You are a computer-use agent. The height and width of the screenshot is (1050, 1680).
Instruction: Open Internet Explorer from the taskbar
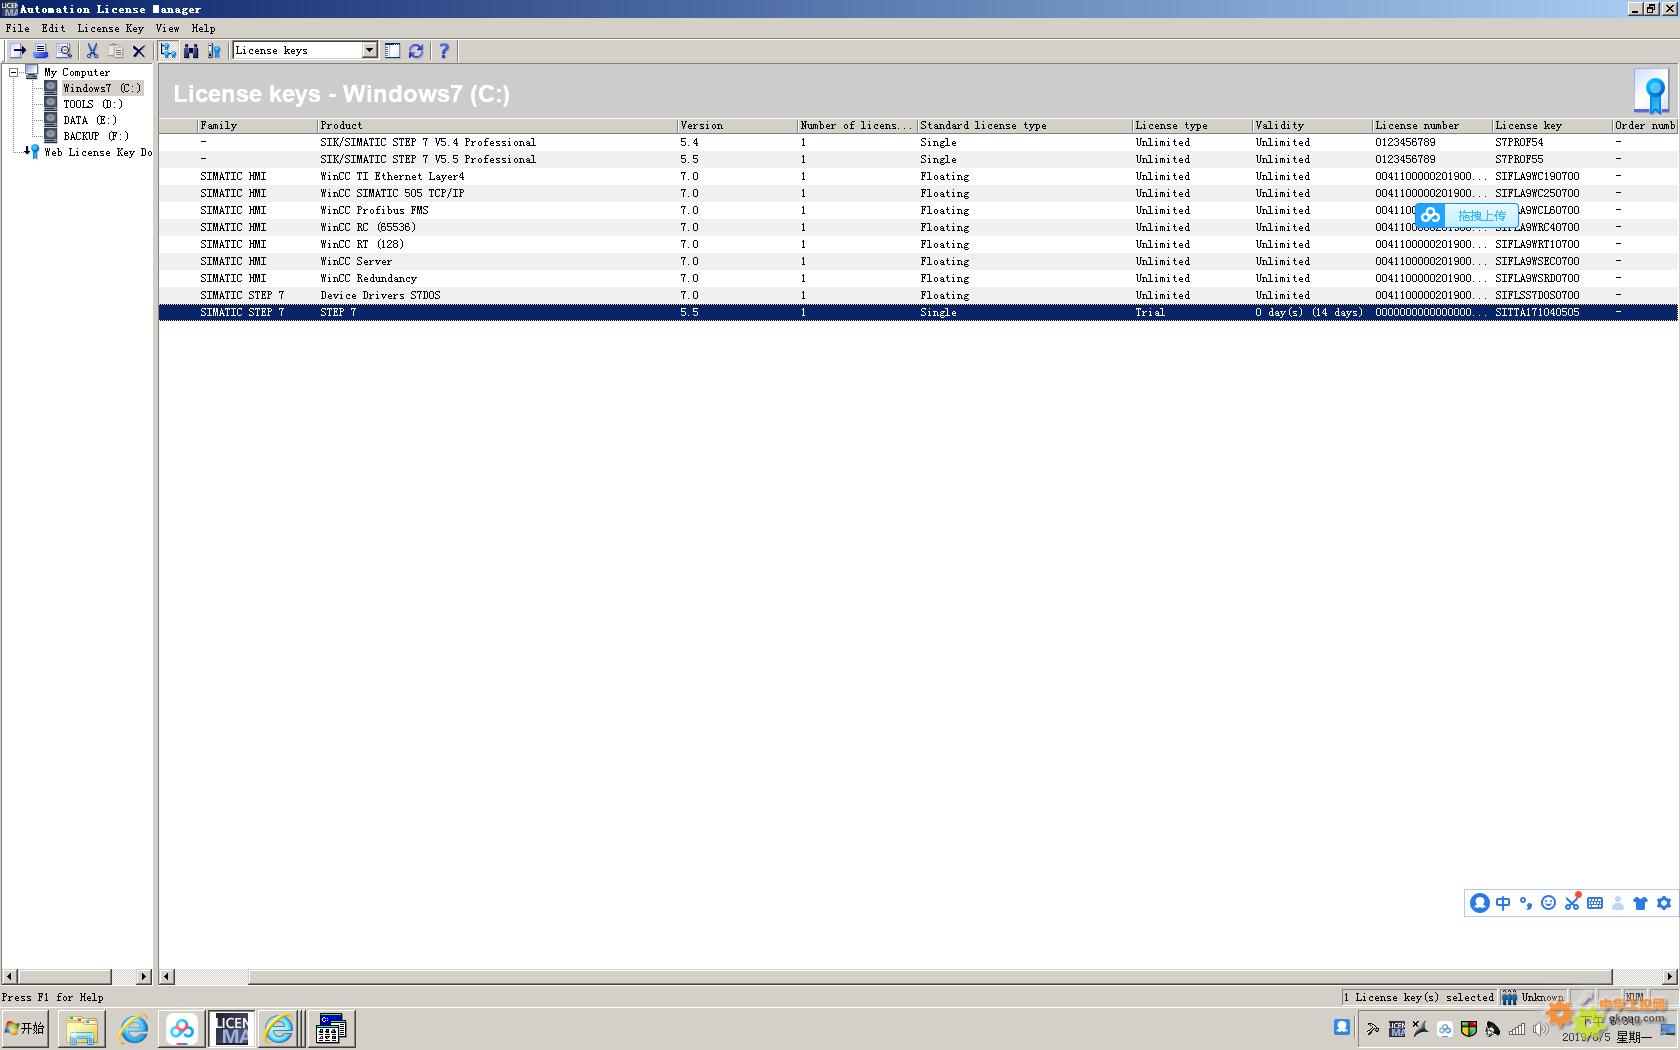[133, 1029]
